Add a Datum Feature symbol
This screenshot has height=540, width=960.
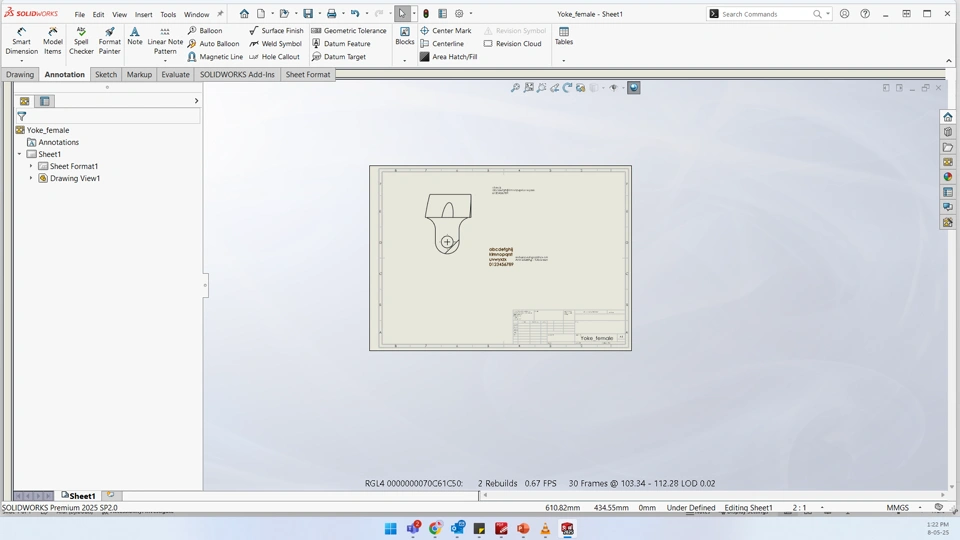coord(341,43)
